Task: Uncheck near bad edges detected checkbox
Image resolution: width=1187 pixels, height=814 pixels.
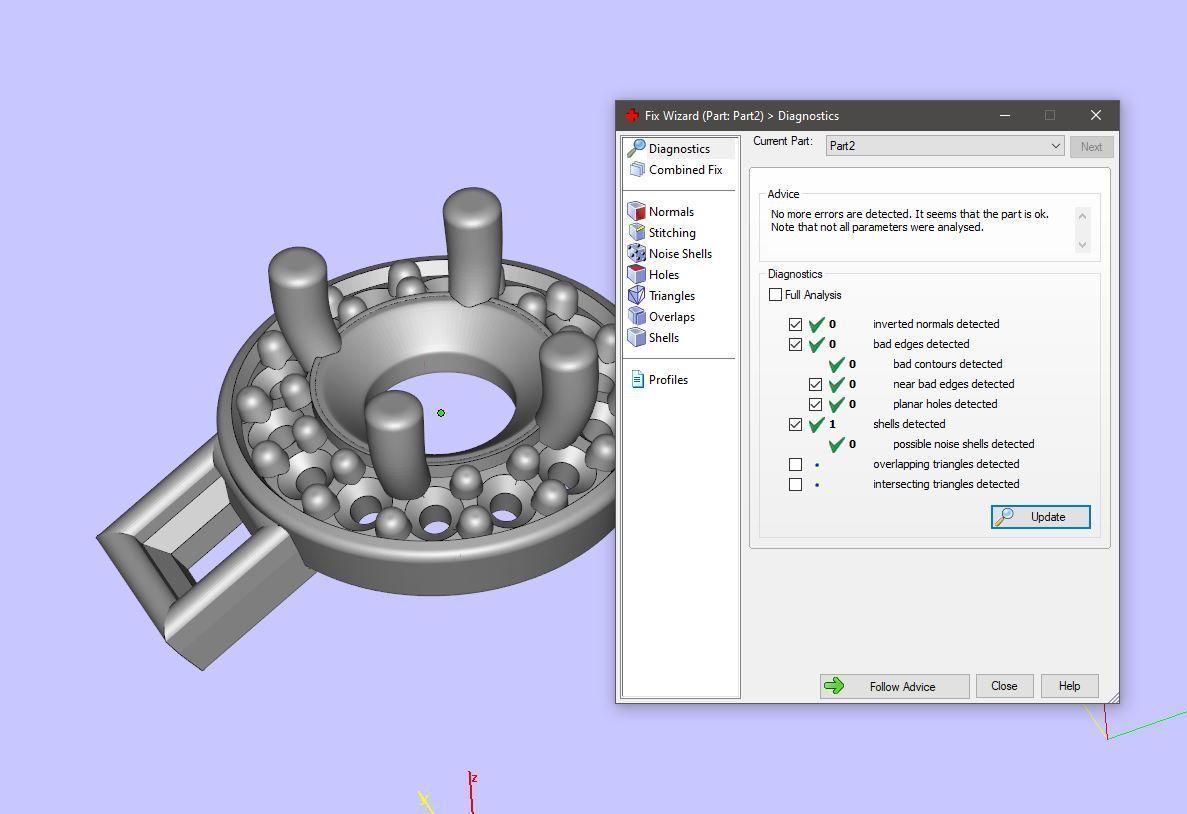Action: [x=815, y=384]
